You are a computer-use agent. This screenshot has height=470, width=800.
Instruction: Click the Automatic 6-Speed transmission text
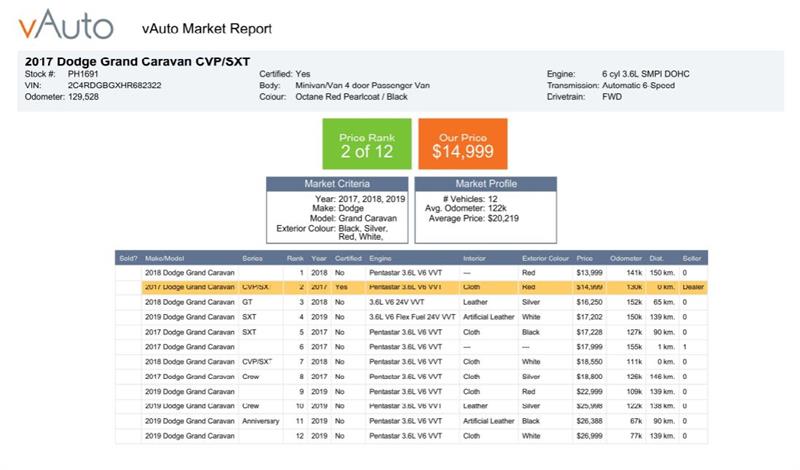pyautogui.click(x=638, y=85)
